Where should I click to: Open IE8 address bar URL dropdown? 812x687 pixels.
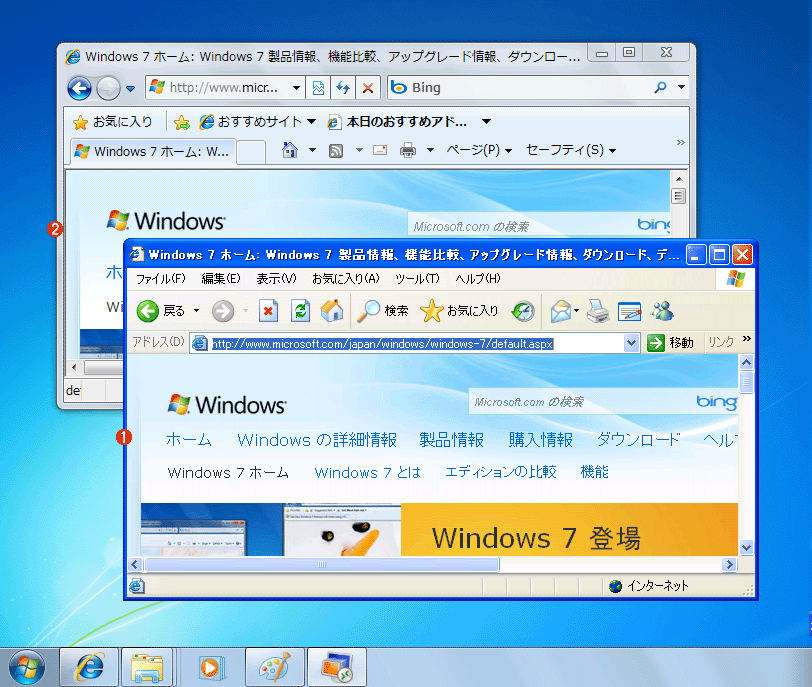click(296, 88)
